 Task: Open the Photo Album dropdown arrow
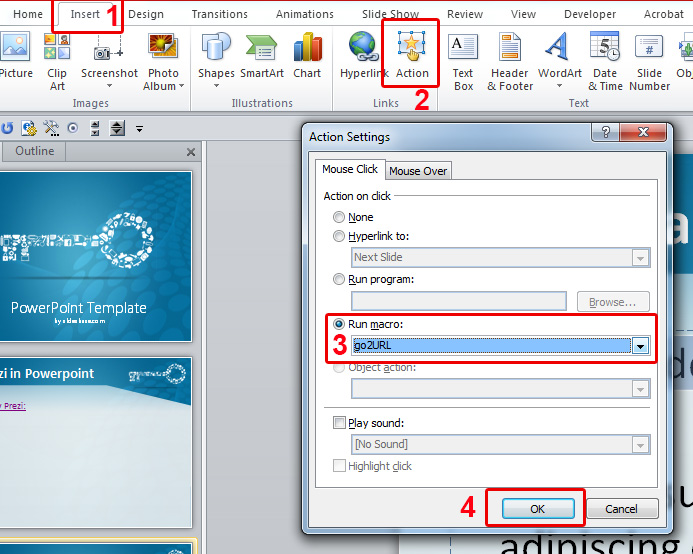point(180,86)
